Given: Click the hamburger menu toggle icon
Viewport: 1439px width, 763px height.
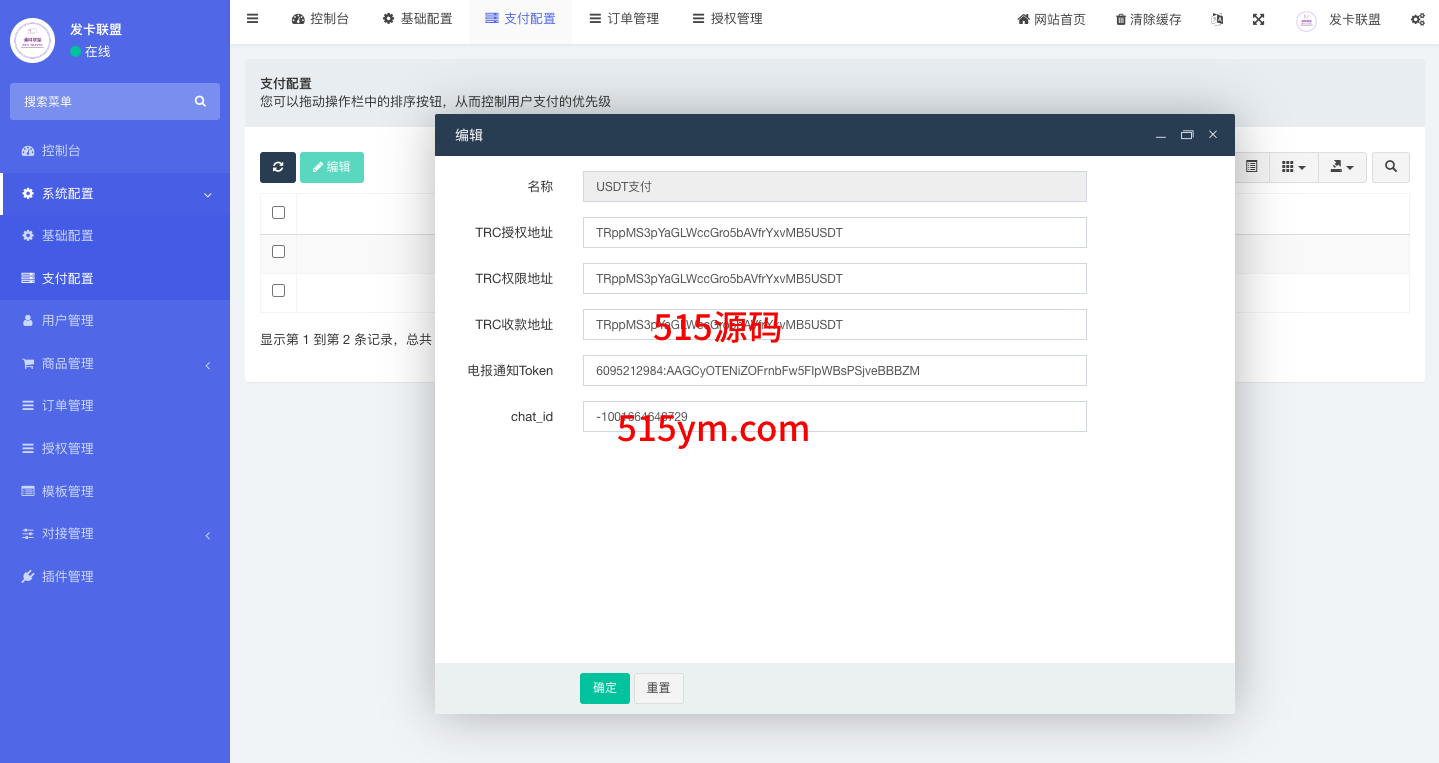Looking at the screenshot, I should click(252, 19).
